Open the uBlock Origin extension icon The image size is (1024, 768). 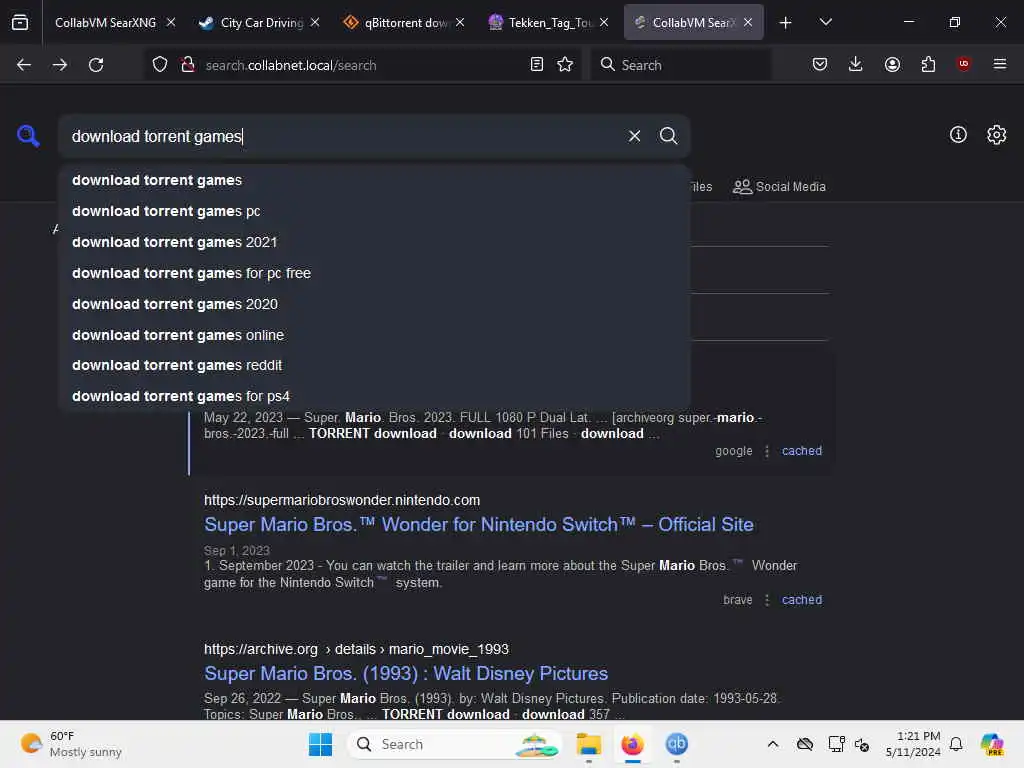pyautogui.click(x=964, y=64)
